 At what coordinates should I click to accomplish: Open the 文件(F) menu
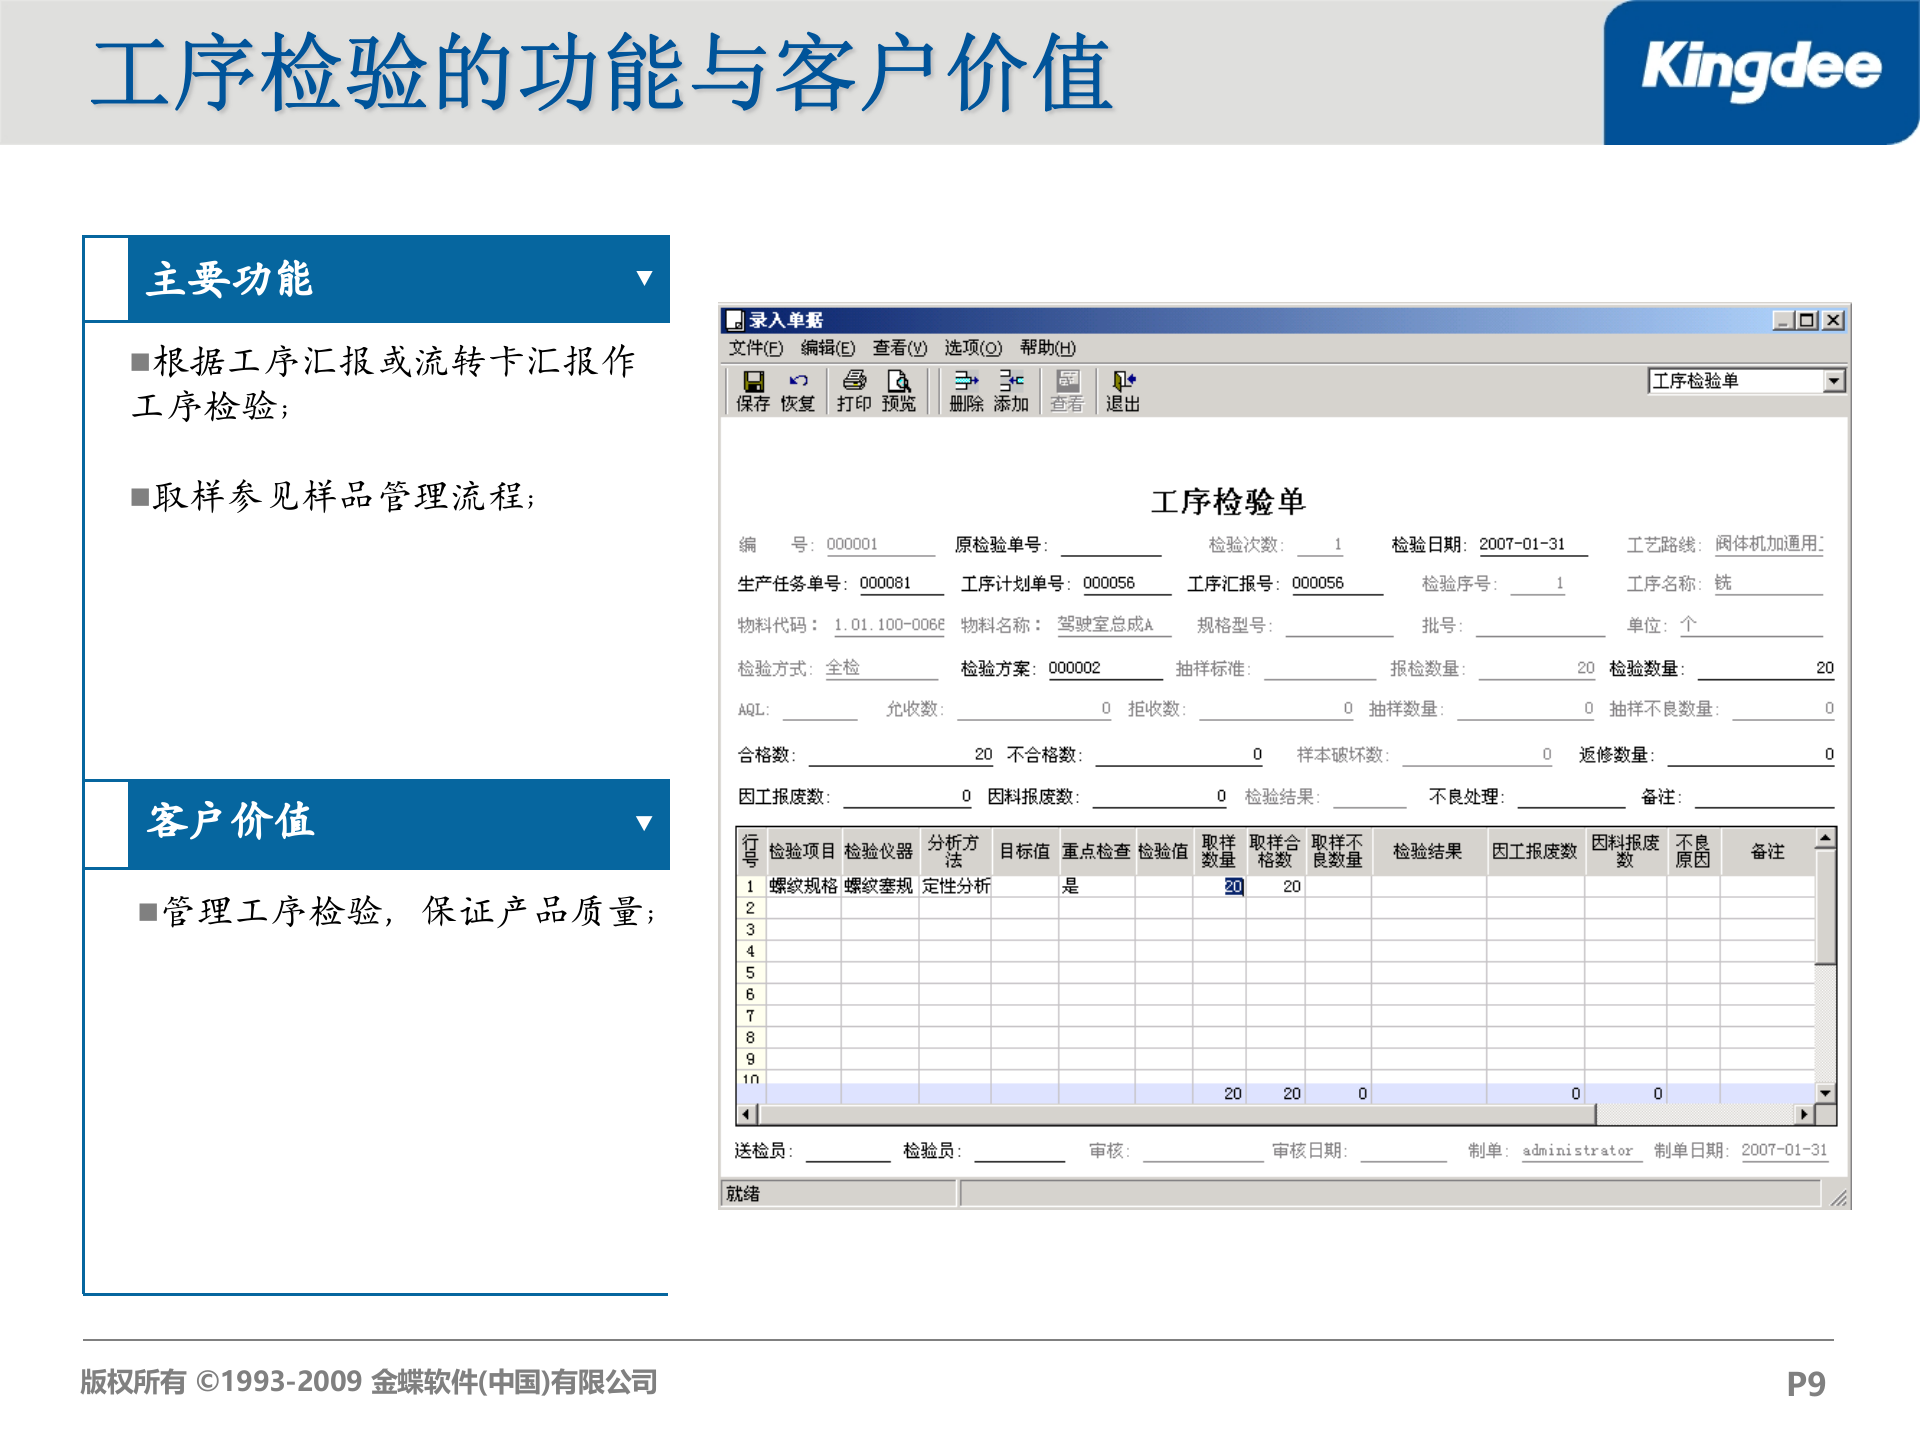755,348
